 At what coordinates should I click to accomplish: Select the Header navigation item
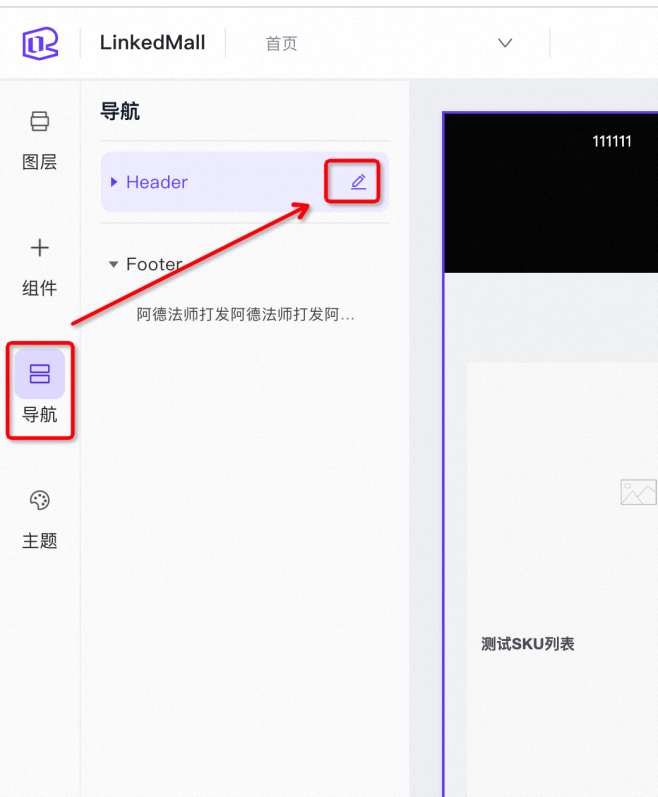[x=157, y=182]
